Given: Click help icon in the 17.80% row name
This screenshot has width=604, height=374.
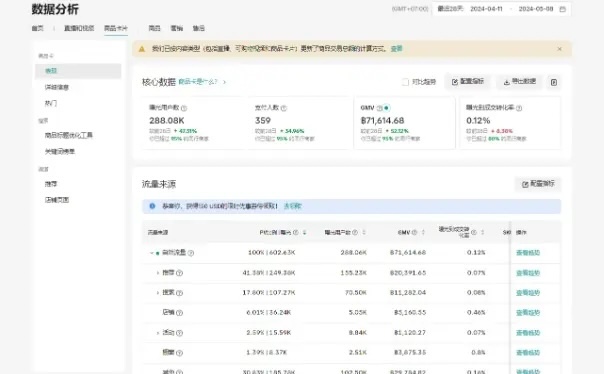Looking at the screenshot, I should pyautogui.click(x=180, y=293).
